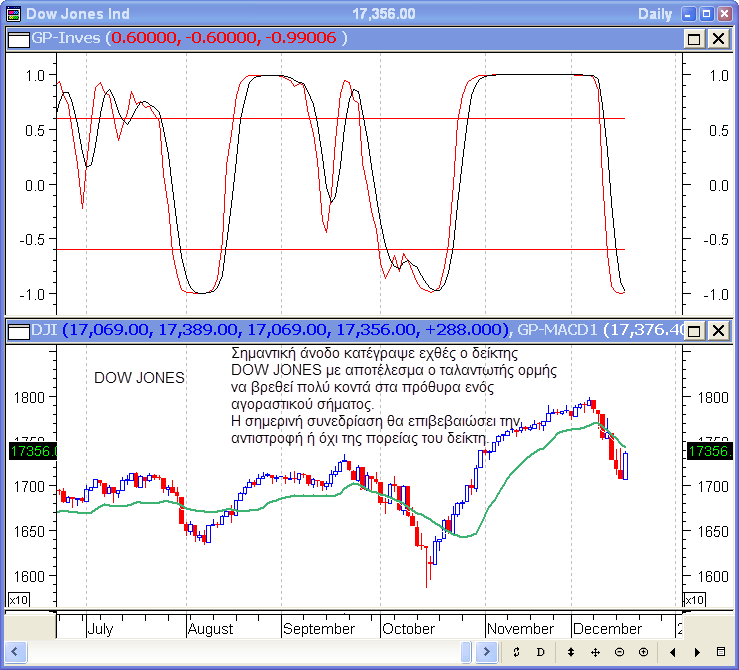Click the DOW JONES text label on chart
739x670 pixels.
point(139,378)
